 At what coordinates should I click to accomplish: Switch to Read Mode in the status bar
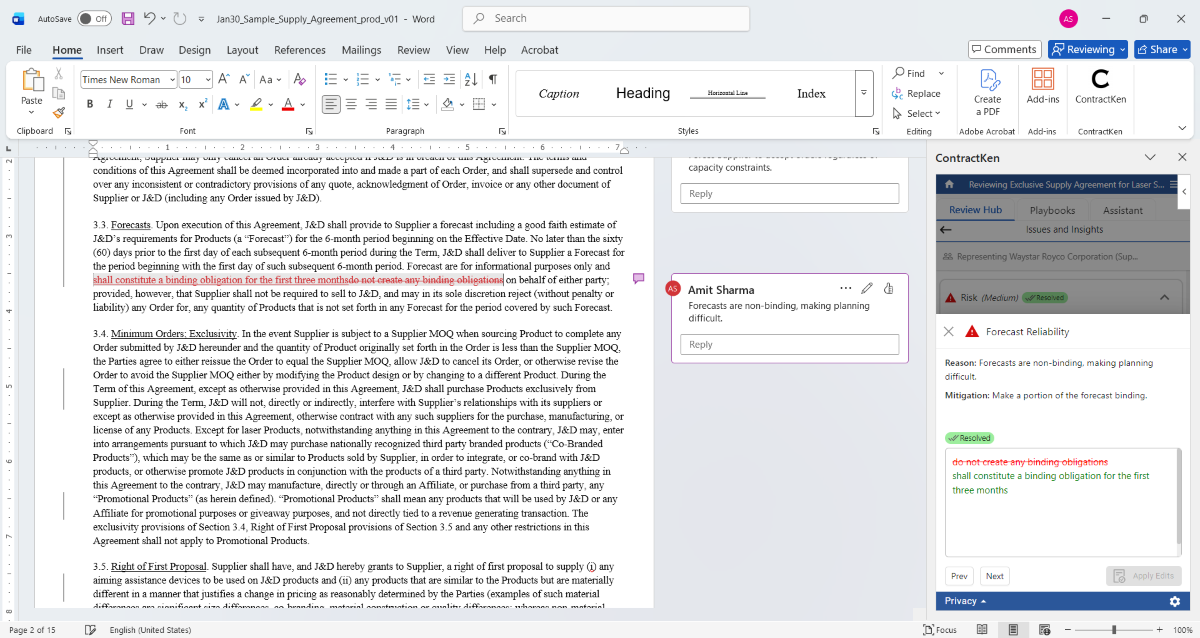(981, 628)
